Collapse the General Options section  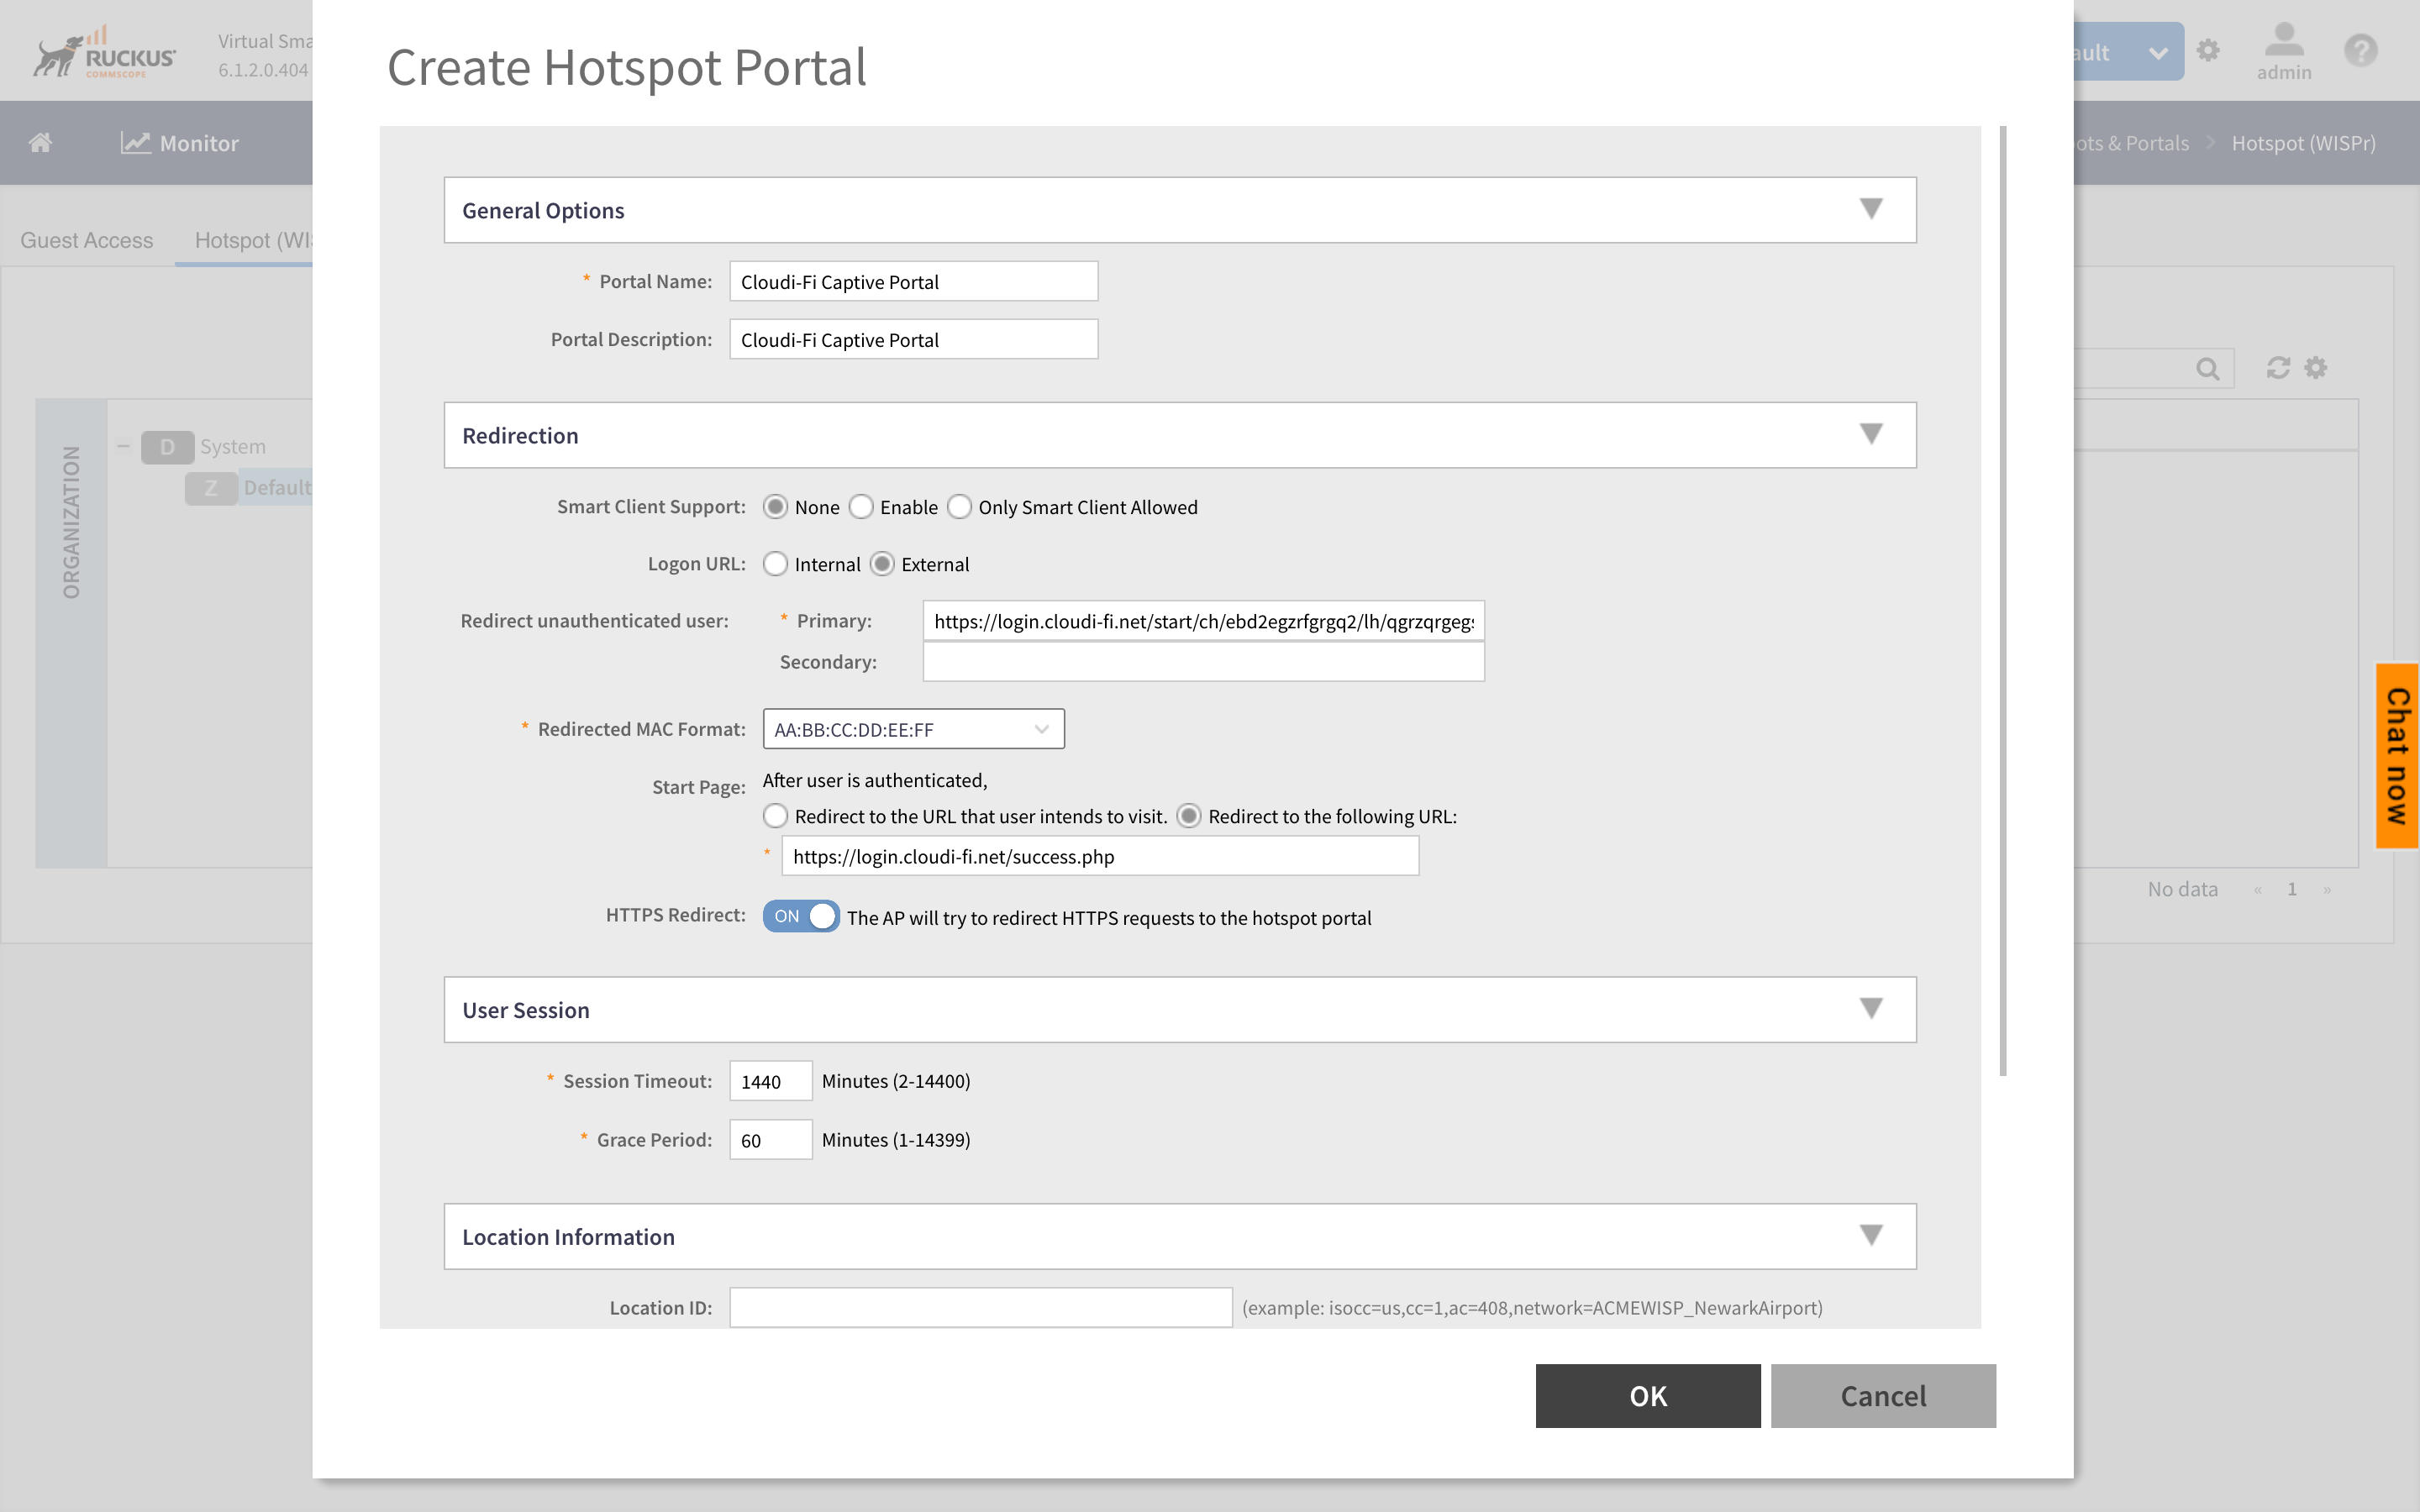1871,209
